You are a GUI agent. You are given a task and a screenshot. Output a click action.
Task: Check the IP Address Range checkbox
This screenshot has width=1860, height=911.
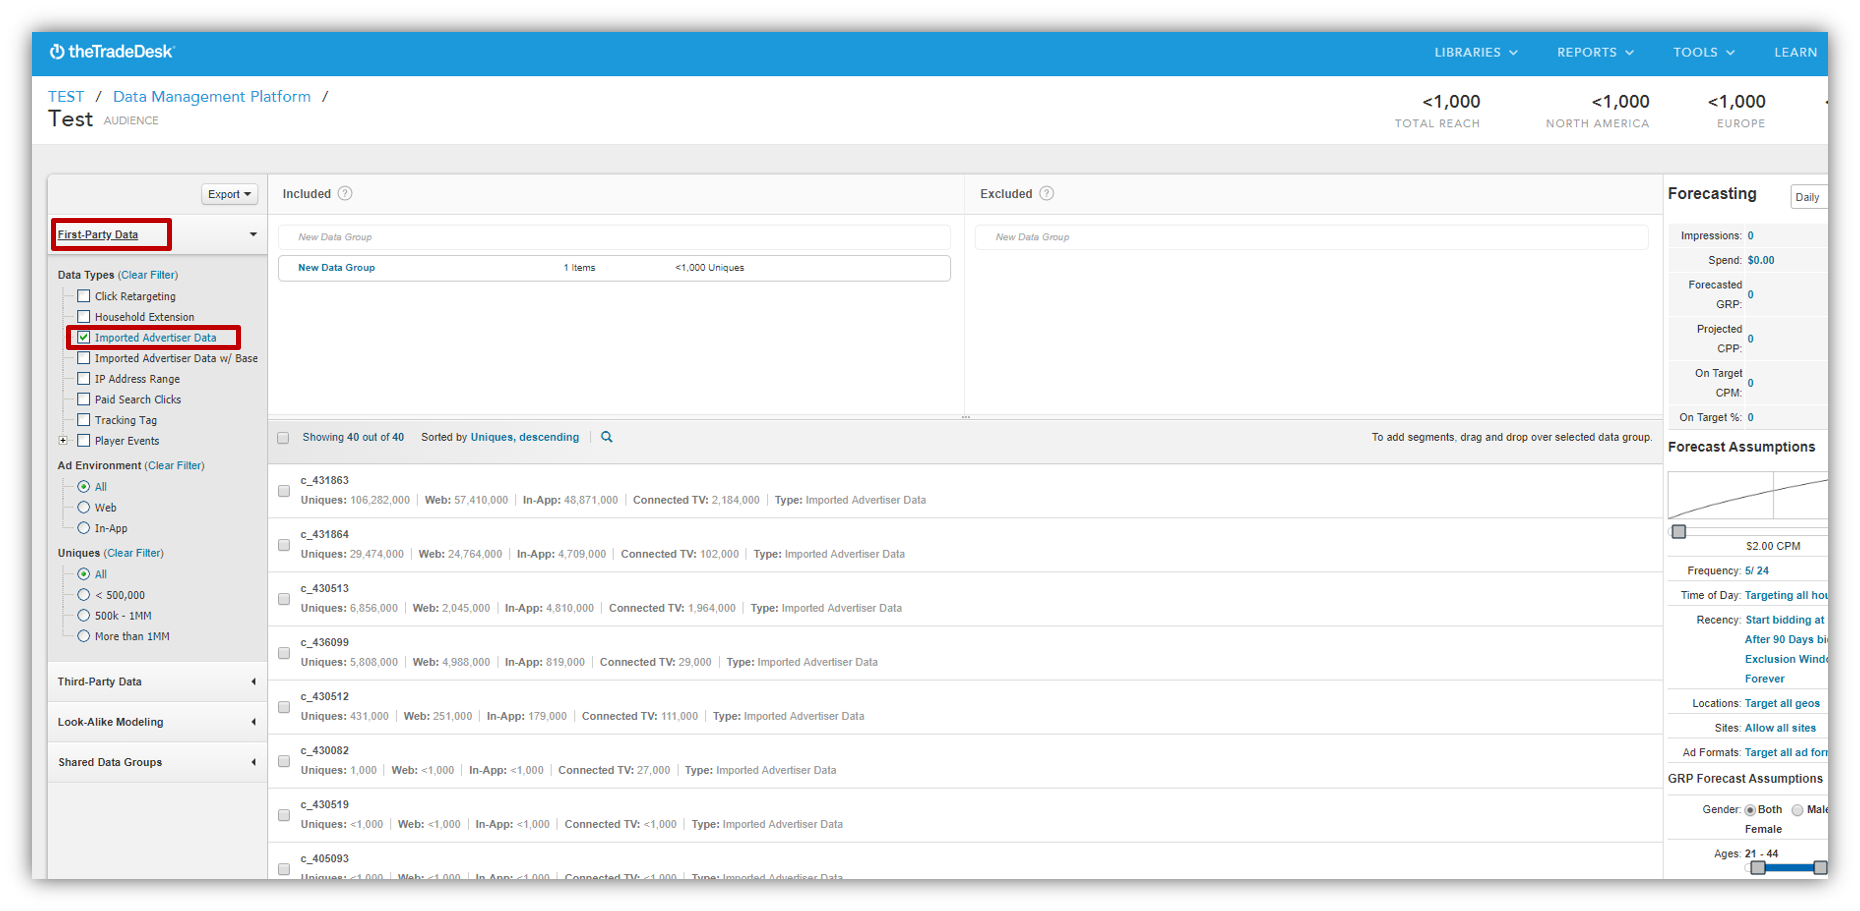pos(84,379)
